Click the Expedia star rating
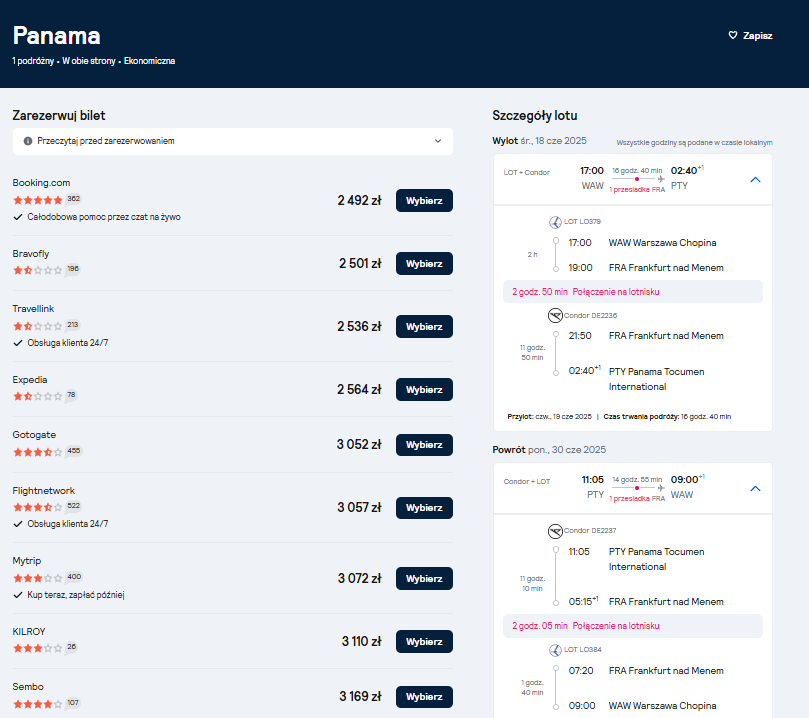This screenshot has height=718, width=809. click(x=38, y=396)
